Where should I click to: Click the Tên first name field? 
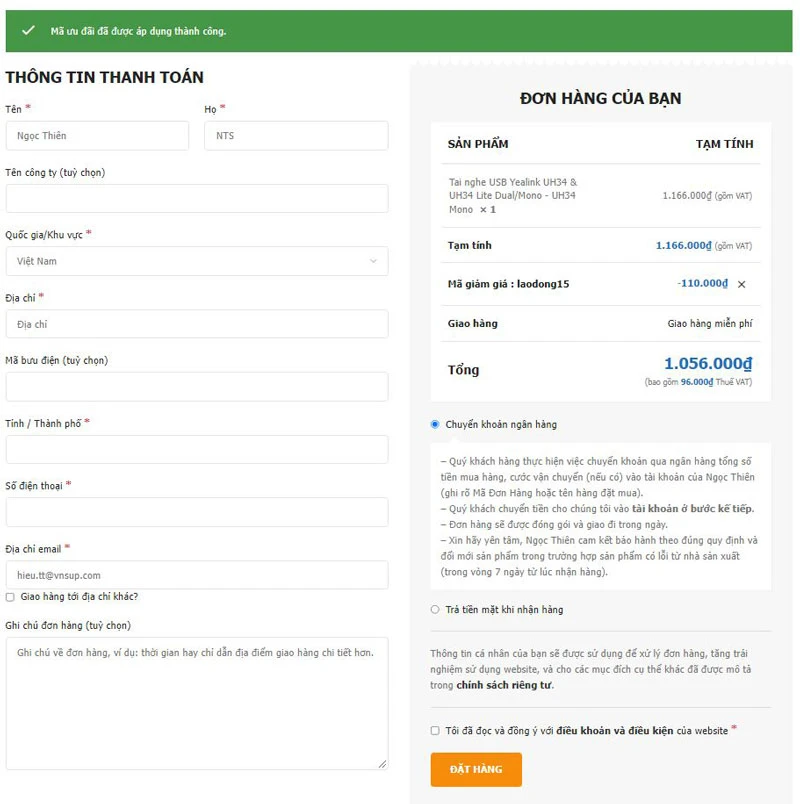click(97, 136)
